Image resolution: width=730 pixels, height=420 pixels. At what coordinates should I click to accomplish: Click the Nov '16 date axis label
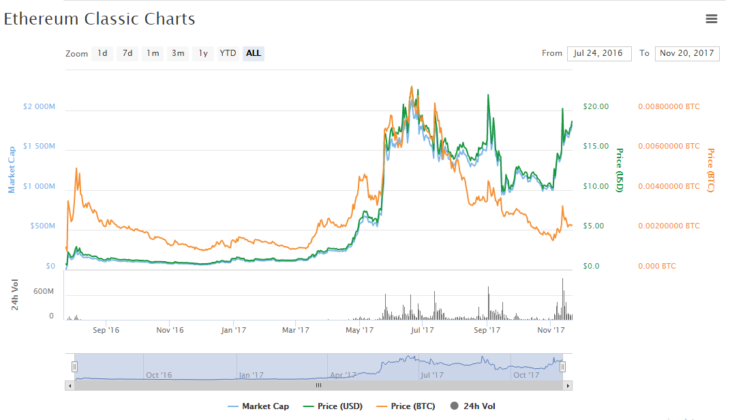tap(169, 330)
